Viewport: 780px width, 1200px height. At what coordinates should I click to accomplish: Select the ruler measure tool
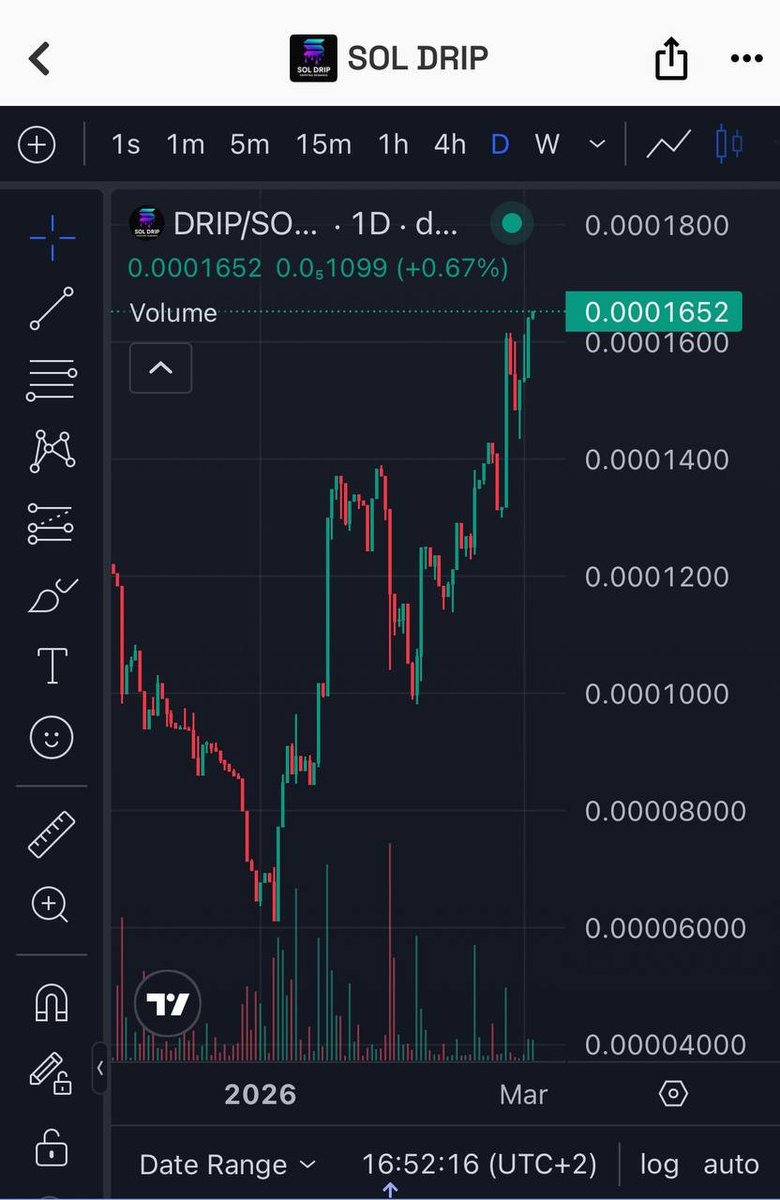coord(52,834)
